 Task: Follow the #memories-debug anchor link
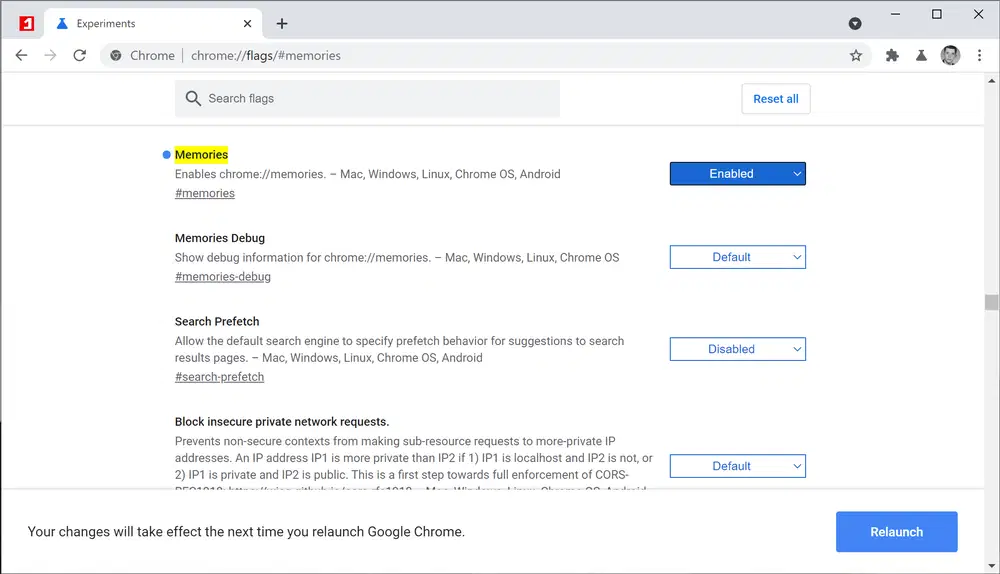coord(222,277)
